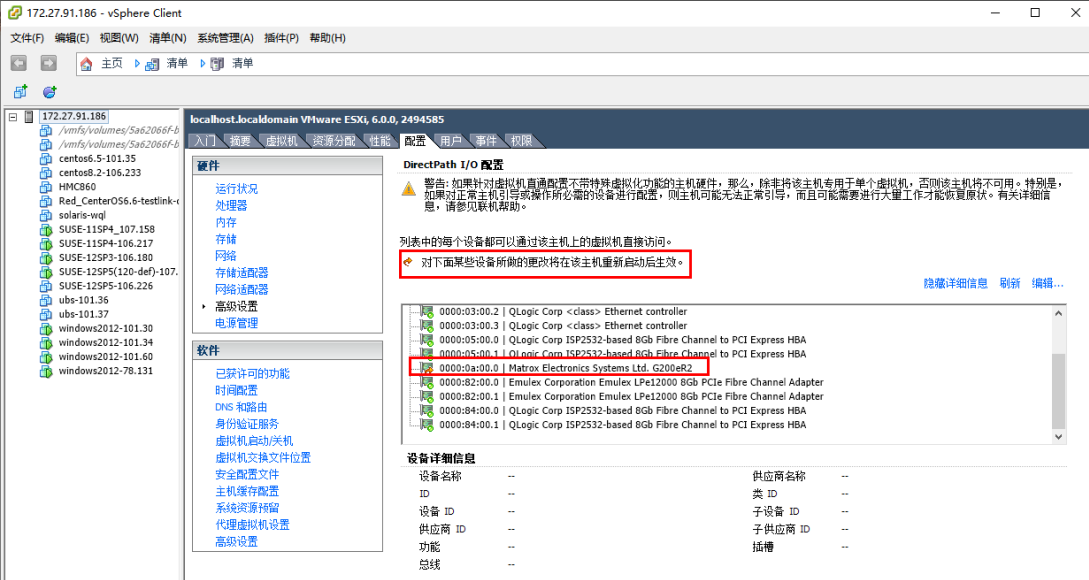Open the 插件(P) menu

(x=281, y=38)
